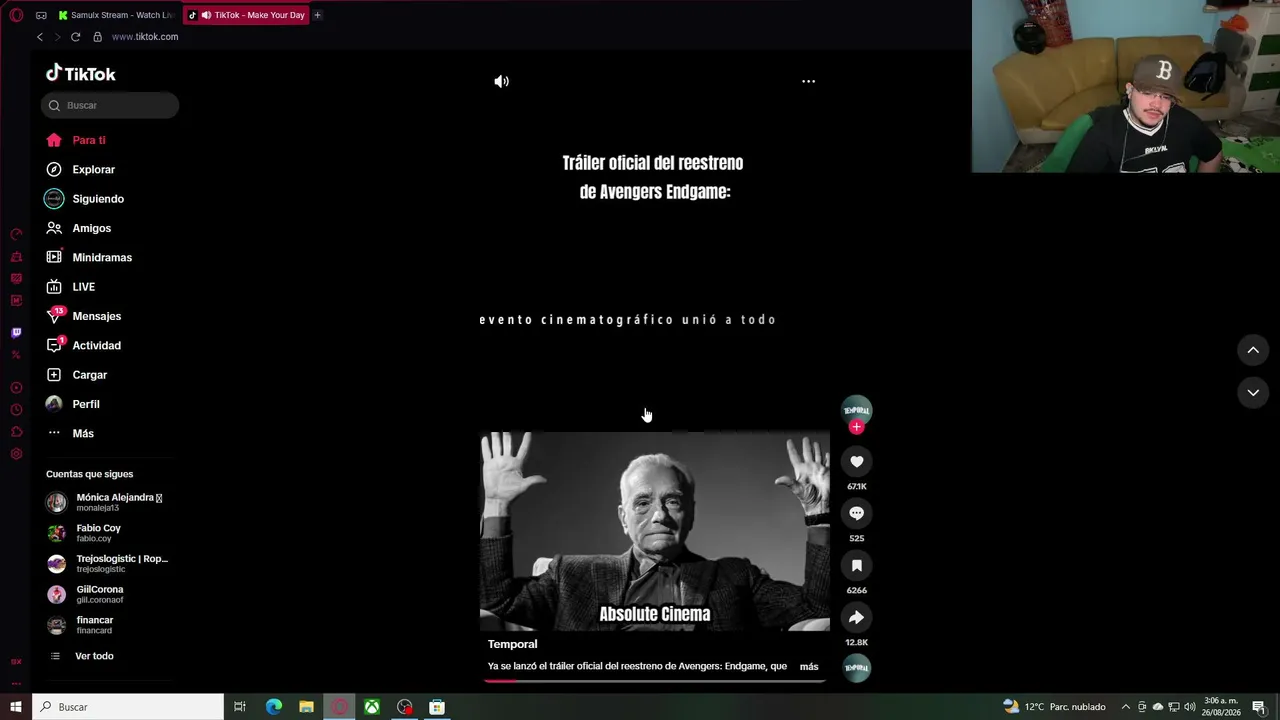Viewport: 1280px width, 720px height.
Task: Open the Windows Start menu
Action: [16, 707]
